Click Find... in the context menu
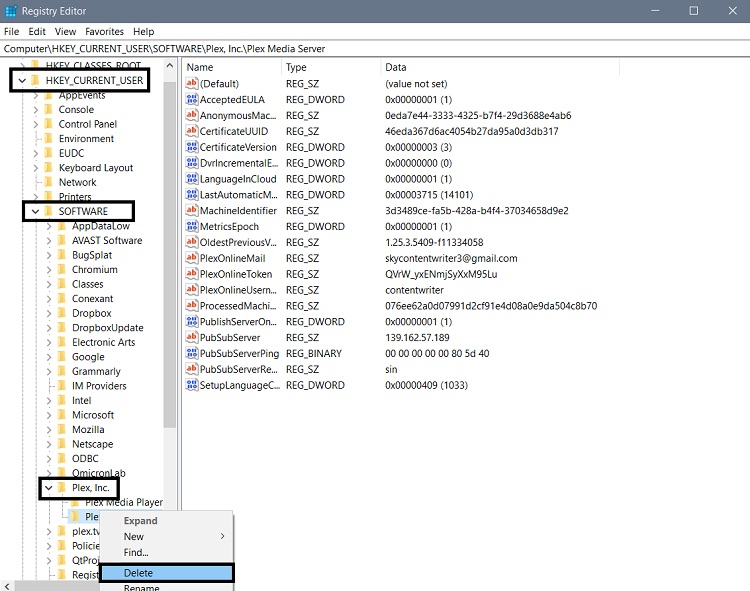This screenshot has height=591, width=750. pyautogui.click(x=136, y=552)
